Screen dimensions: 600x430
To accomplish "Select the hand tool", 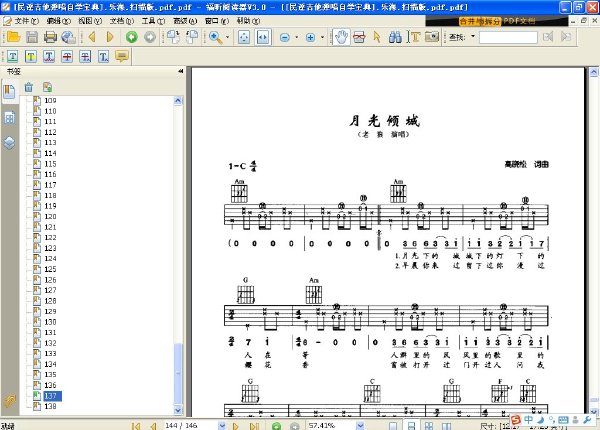I will point(341,37).
